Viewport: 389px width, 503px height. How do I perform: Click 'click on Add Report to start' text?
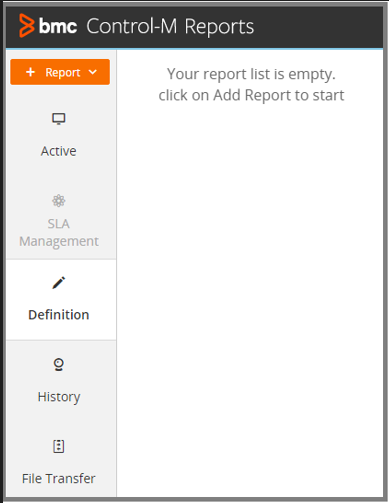click(251, 95)
